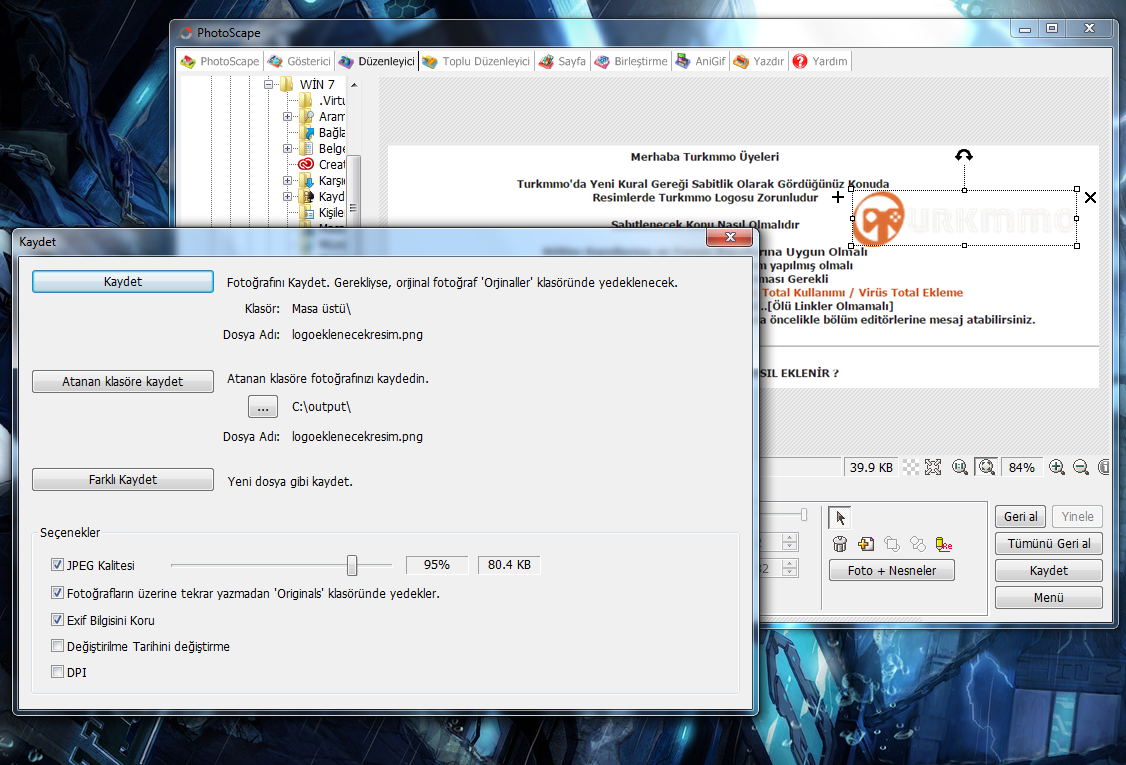Open the AniGif tab
The width and height of the screenshot is (1126, 765).
coord(701,61)
